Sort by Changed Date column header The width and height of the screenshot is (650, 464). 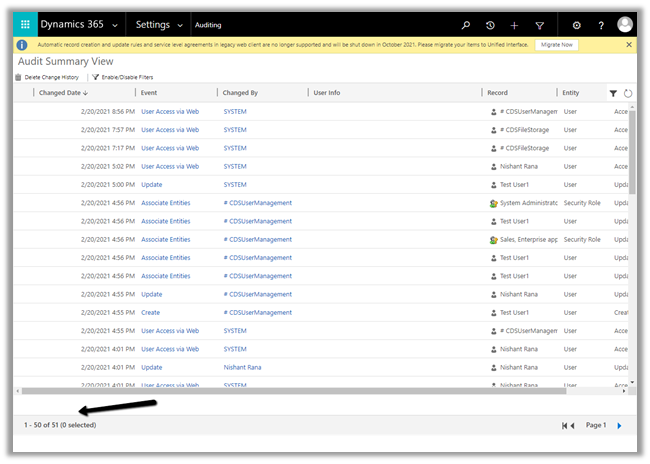coord(63,93)
